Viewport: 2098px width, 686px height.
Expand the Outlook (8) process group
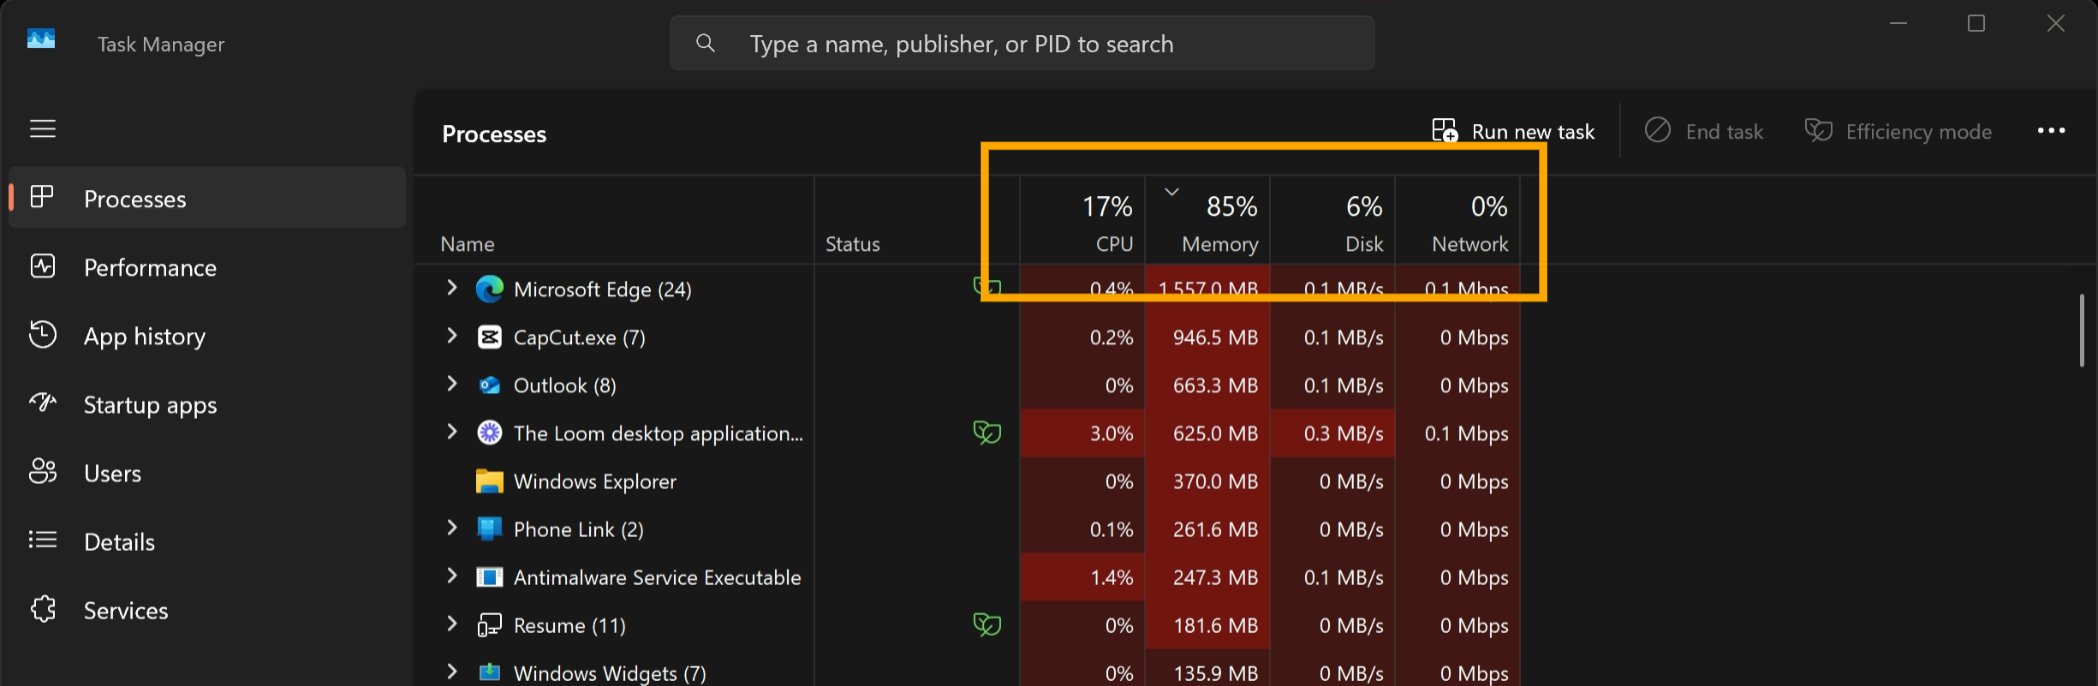(452, 384)
